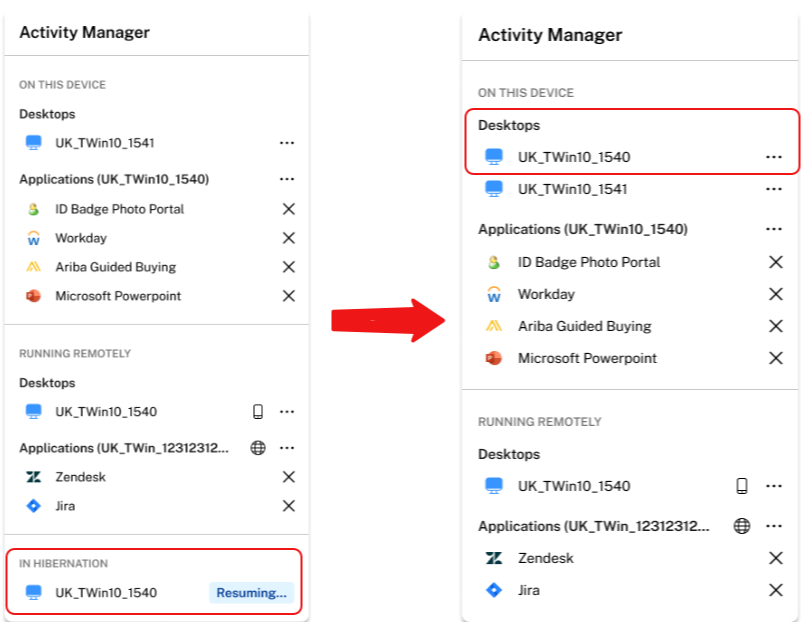This screenshot has width=801, height=622.
Task: Select UK_TWin10_1541 desktop in the right panel
Action: point(572,189)
